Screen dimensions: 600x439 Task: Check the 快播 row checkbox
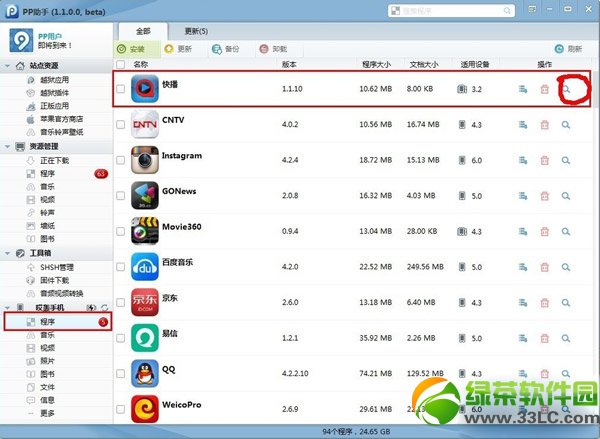[x=121, y=89]
